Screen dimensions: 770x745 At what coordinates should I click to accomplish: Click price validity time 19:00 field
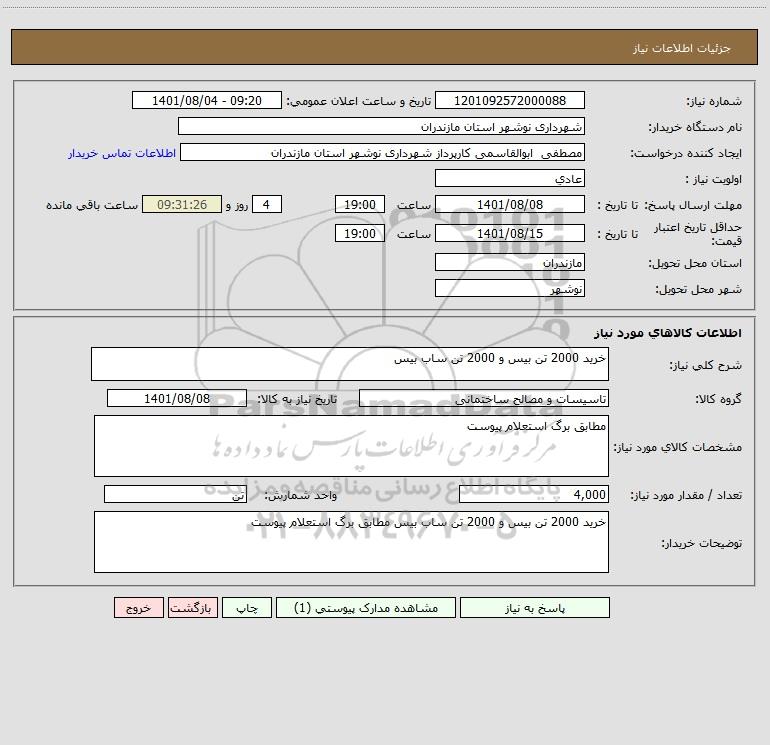(x=359, y=233)
